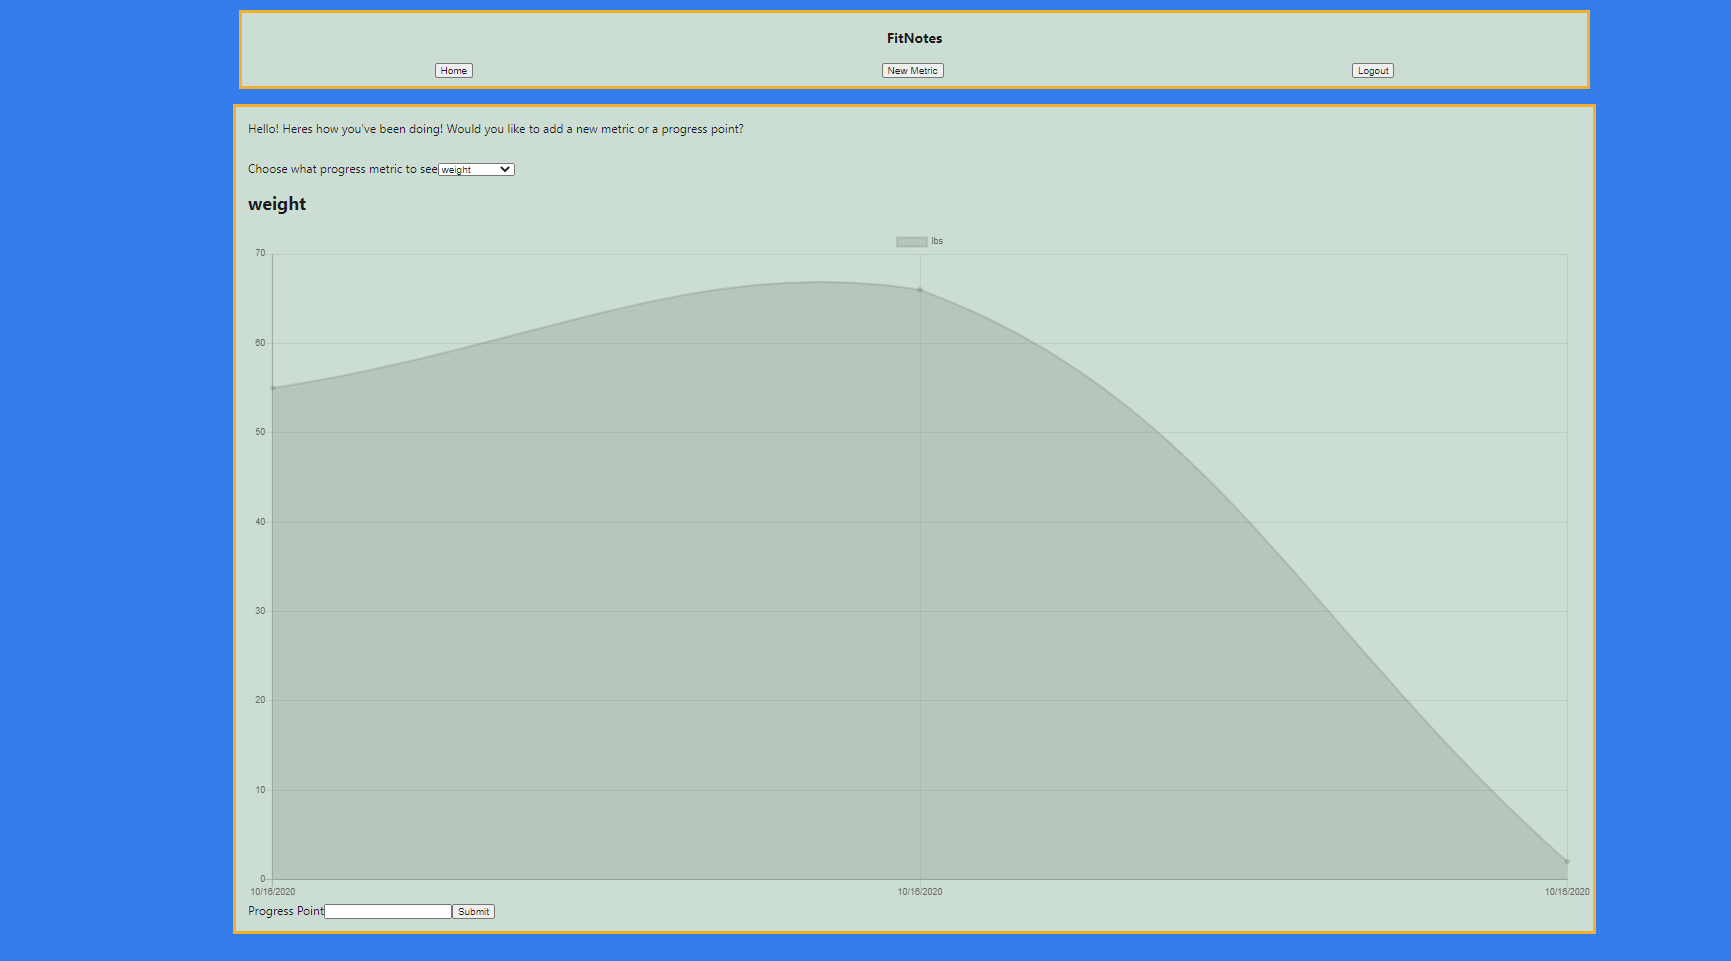The image size is (1731, 961).
Task: Submit the progress point
Action: (473, 912)
